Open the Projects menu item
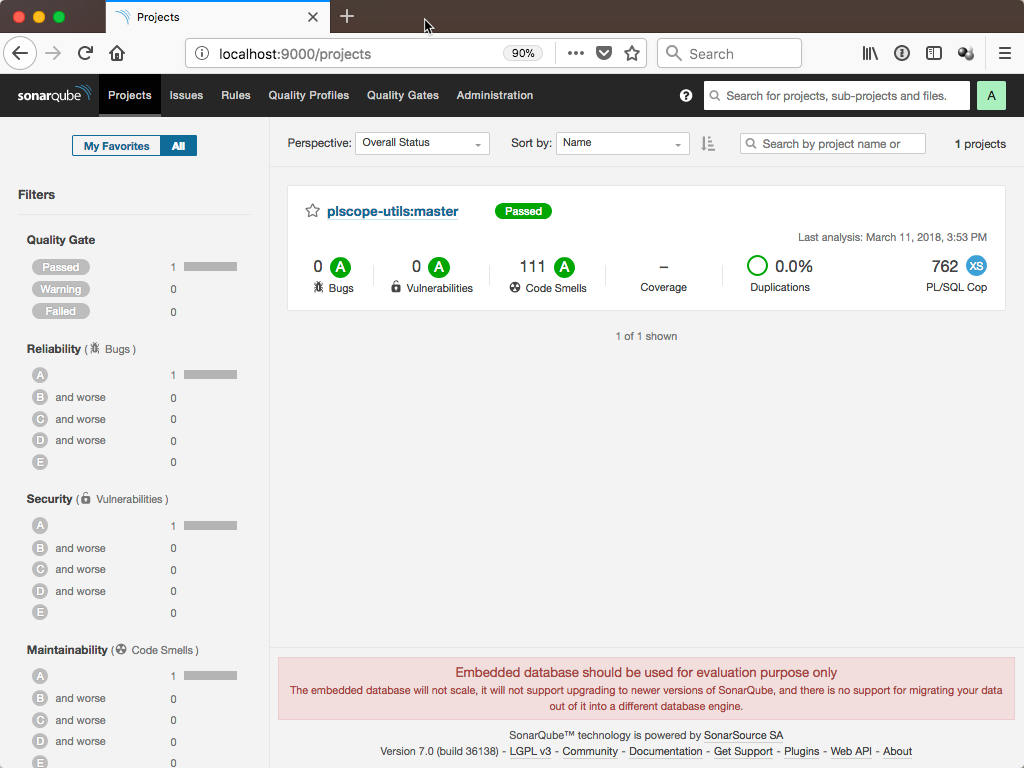This screenshot has width=1024, height=768. click(129, 95)
